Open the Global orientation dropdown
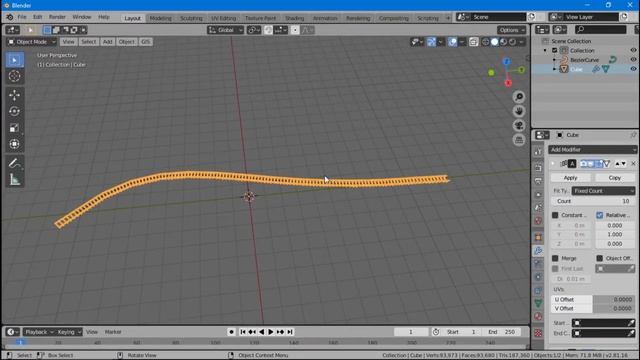 pos(225,30)
